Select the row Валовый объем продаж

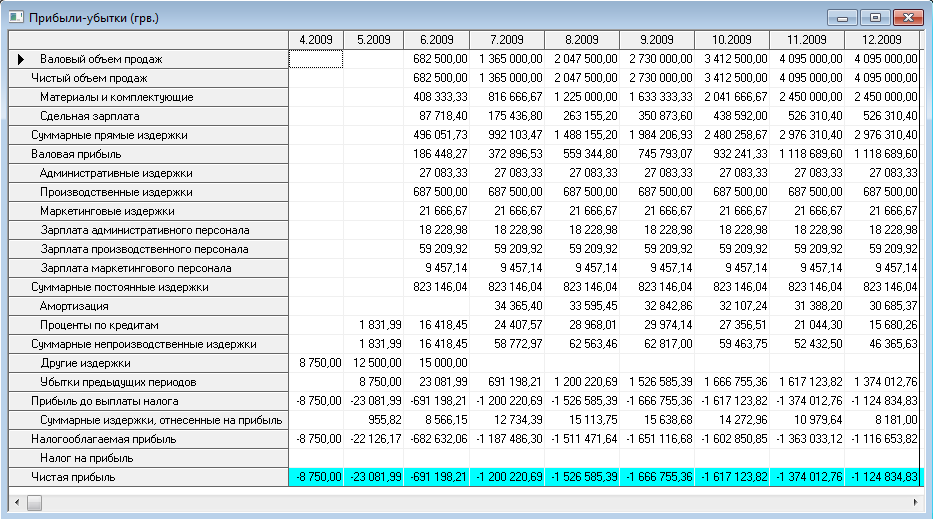(x=149, y=59)
